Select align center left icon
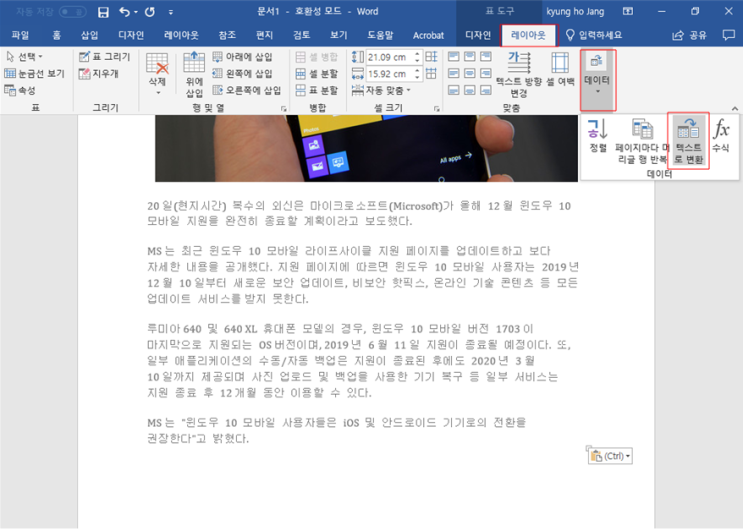Viewport: 743px width, 531px height. (453, 73)
